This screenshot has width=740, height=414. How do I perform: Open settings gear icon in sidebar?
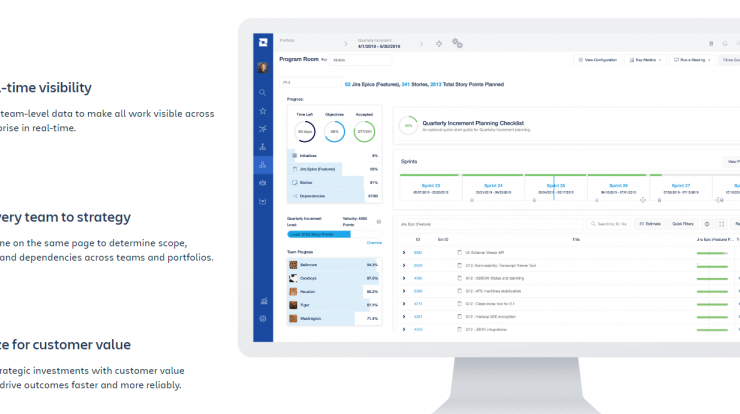pos(263,319)
